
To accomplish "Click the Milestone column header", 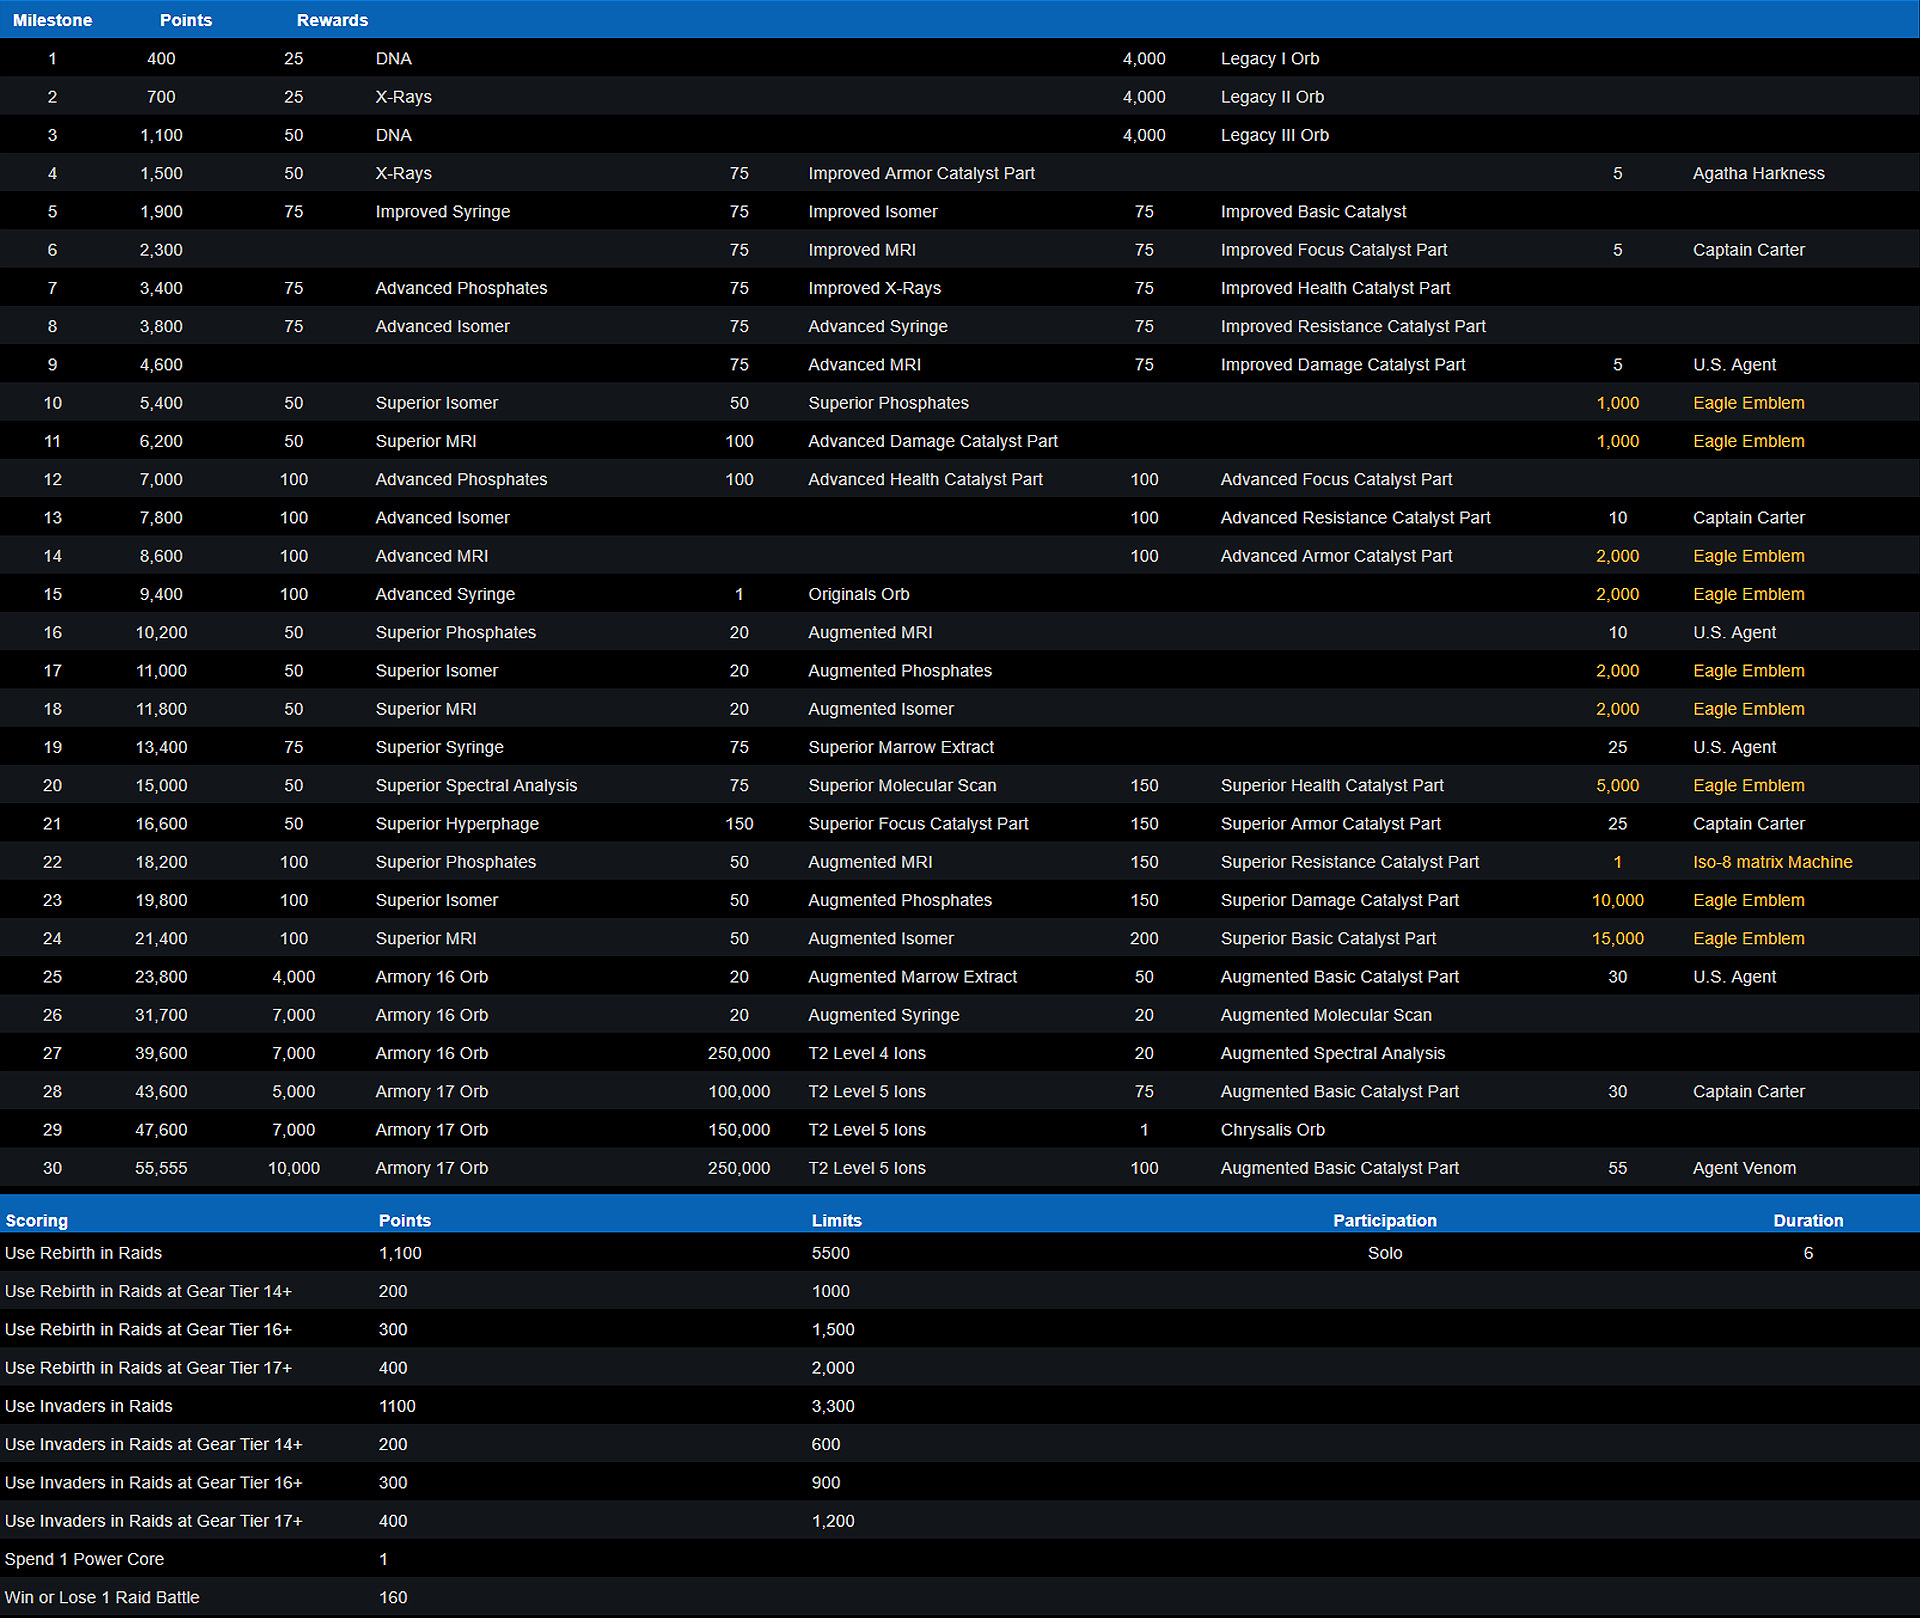I will click(x=52, y=20).
